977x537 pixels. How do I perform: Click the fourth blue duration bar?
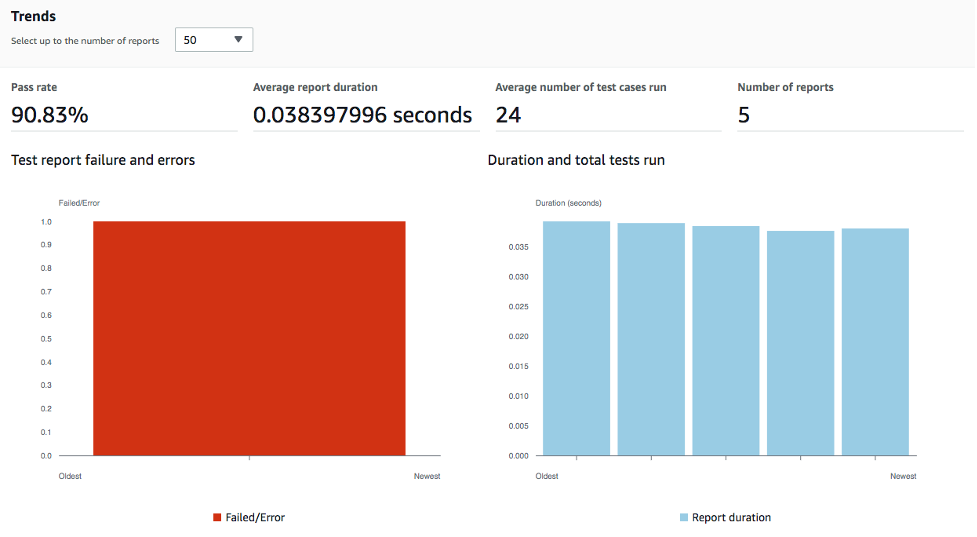(x=800, y=343)
